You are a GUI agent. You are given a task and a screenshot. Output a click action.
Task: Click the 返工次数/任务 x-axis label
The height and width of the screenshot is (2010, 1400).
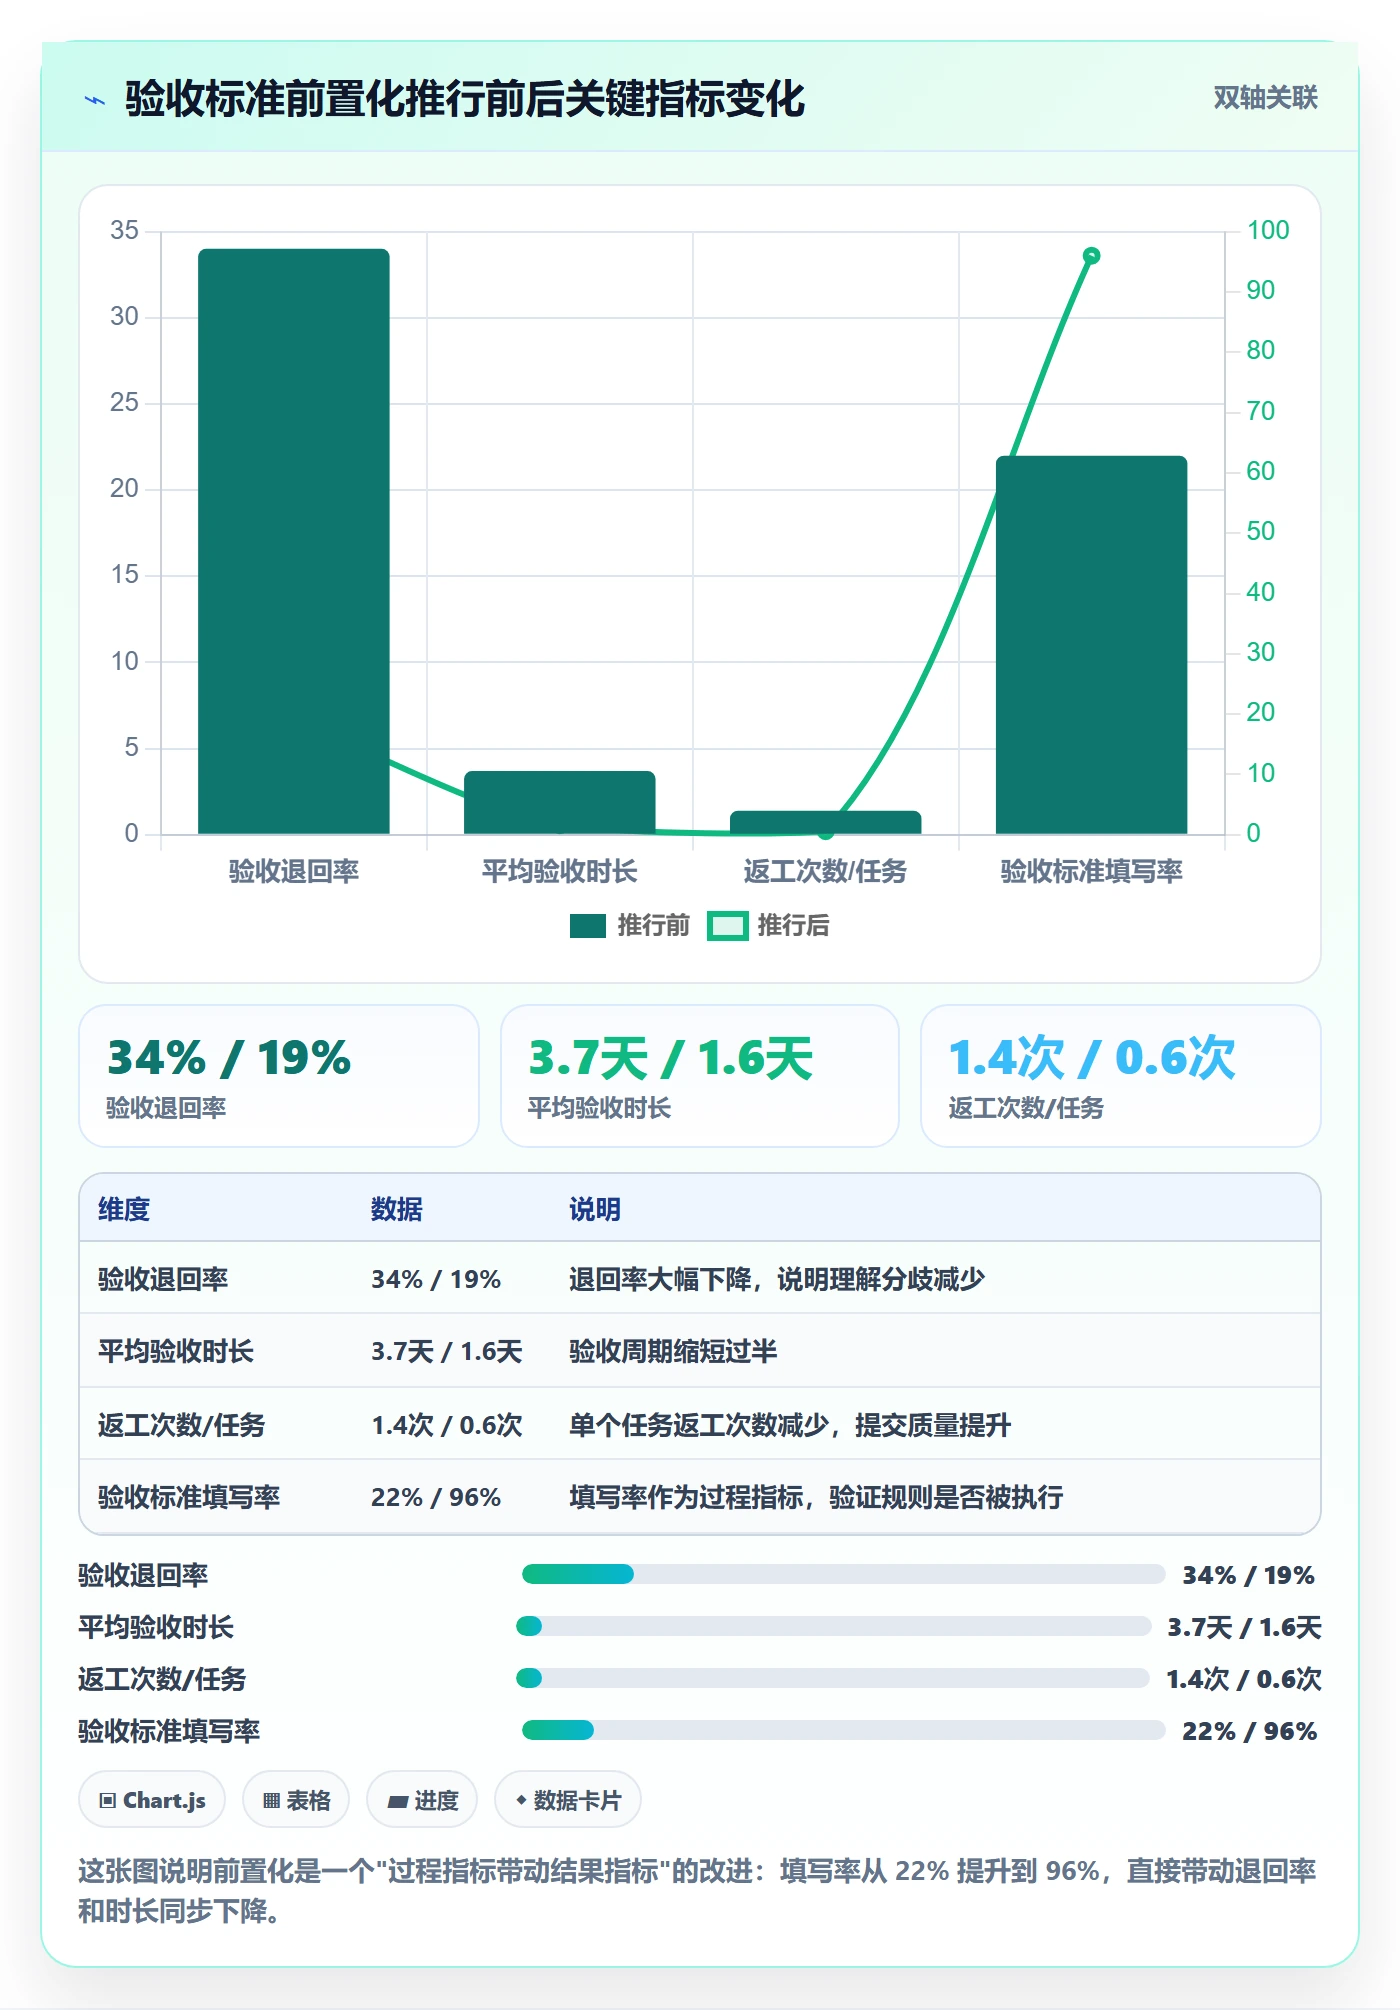pyautogui.click(x=825, y=871)
